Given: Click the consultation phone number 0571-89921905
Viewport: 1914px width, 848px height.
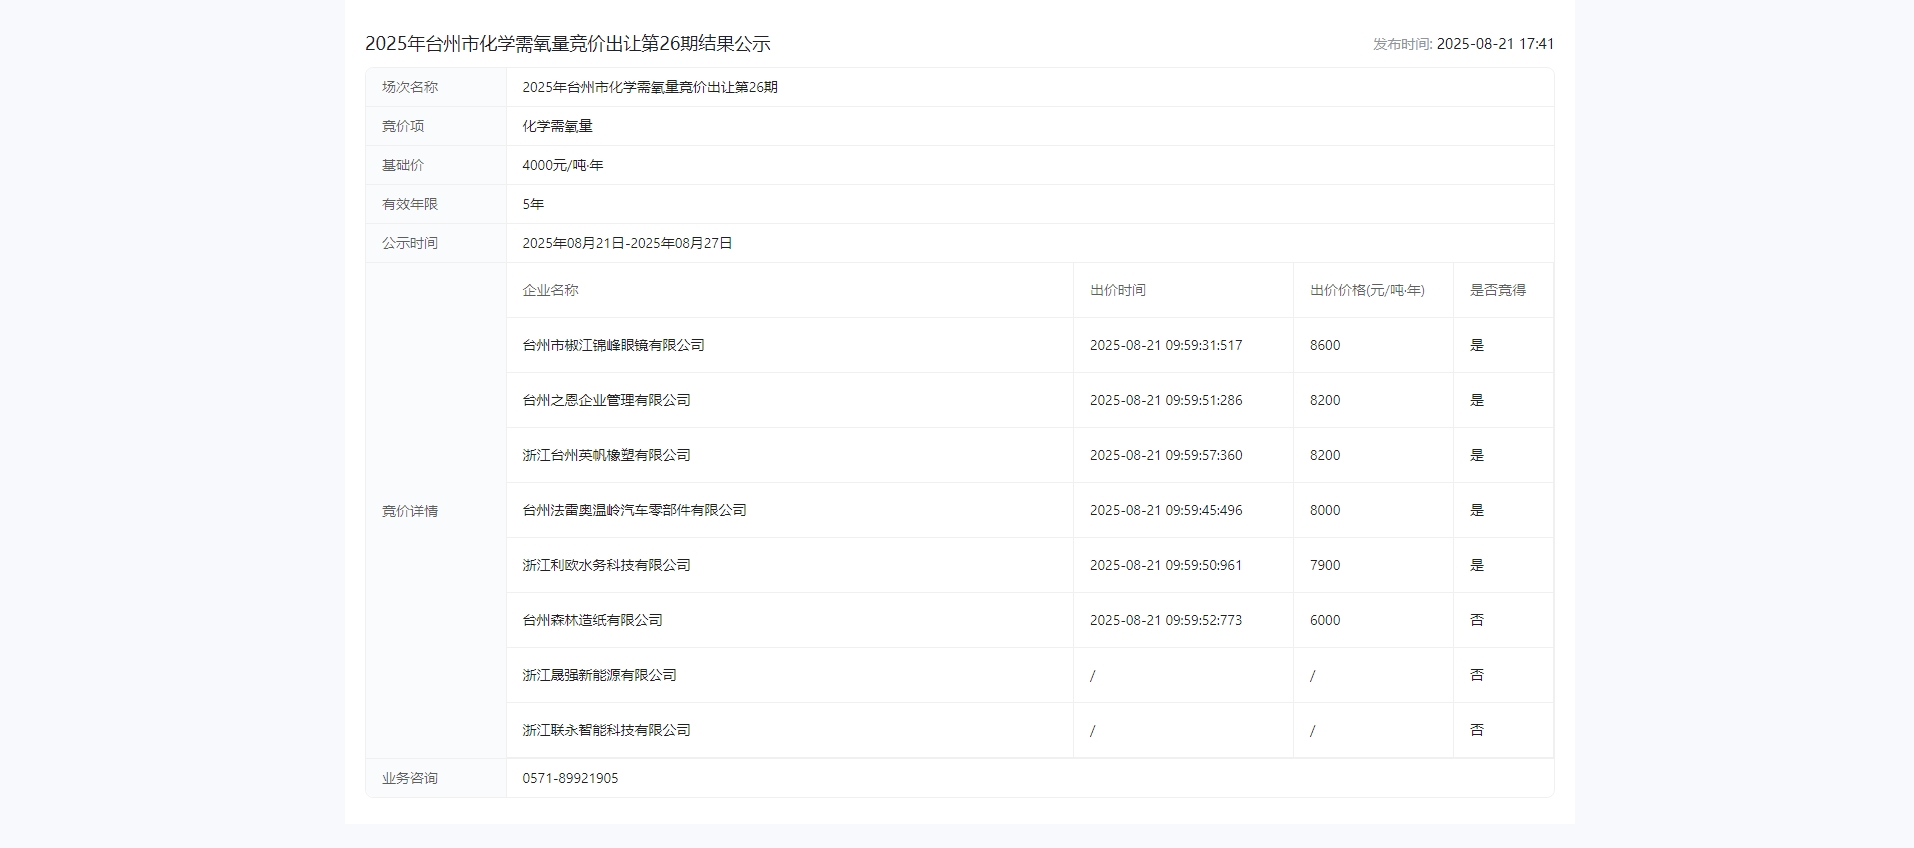Looking at the screenshot, I should (x=570, y=778).
